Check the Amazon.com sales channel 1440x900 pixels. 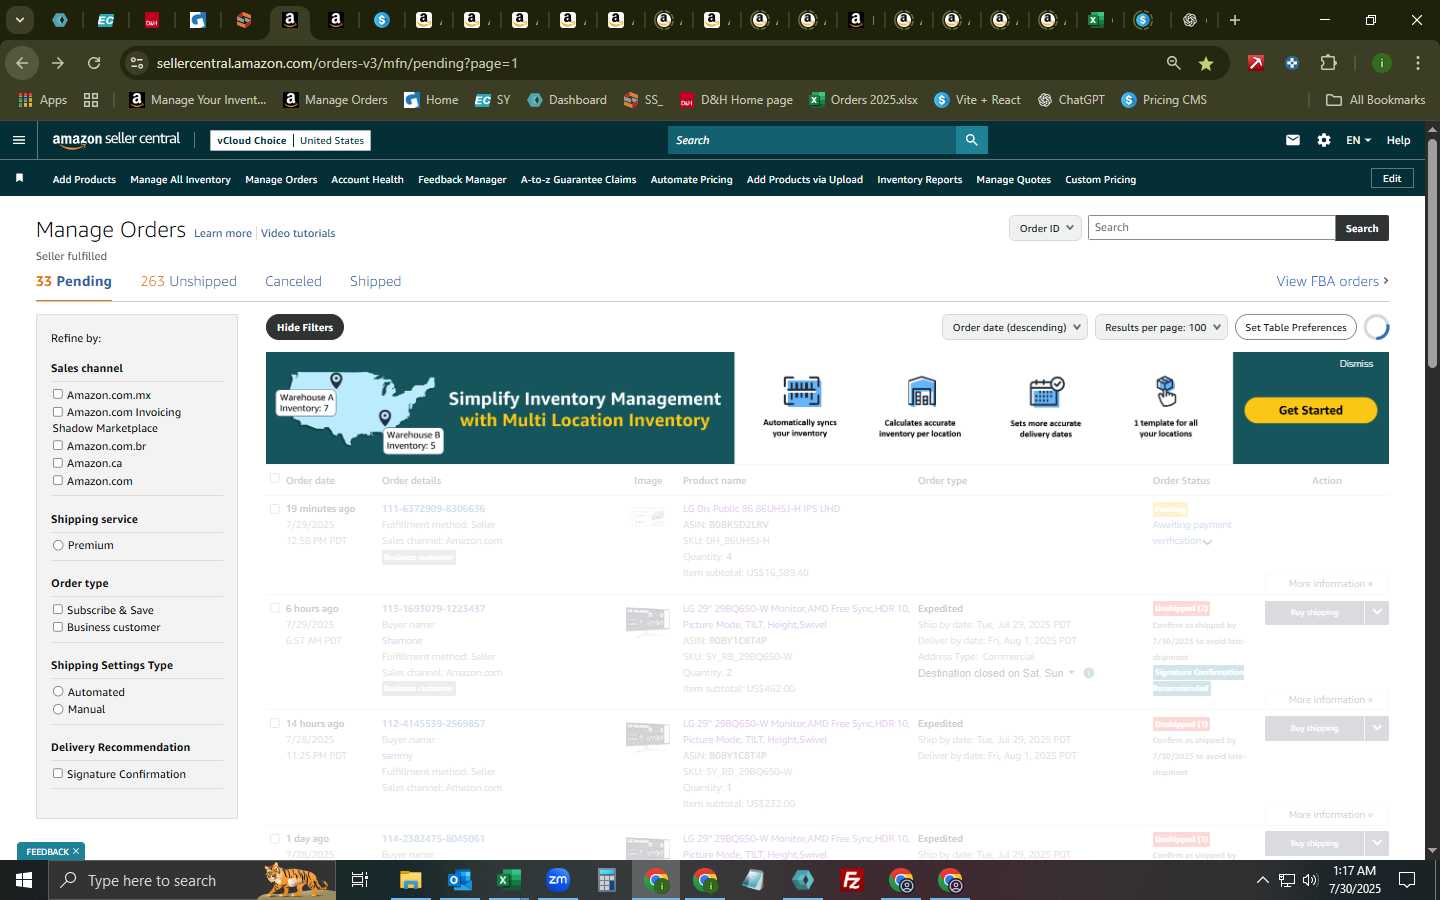click(58, 480)
